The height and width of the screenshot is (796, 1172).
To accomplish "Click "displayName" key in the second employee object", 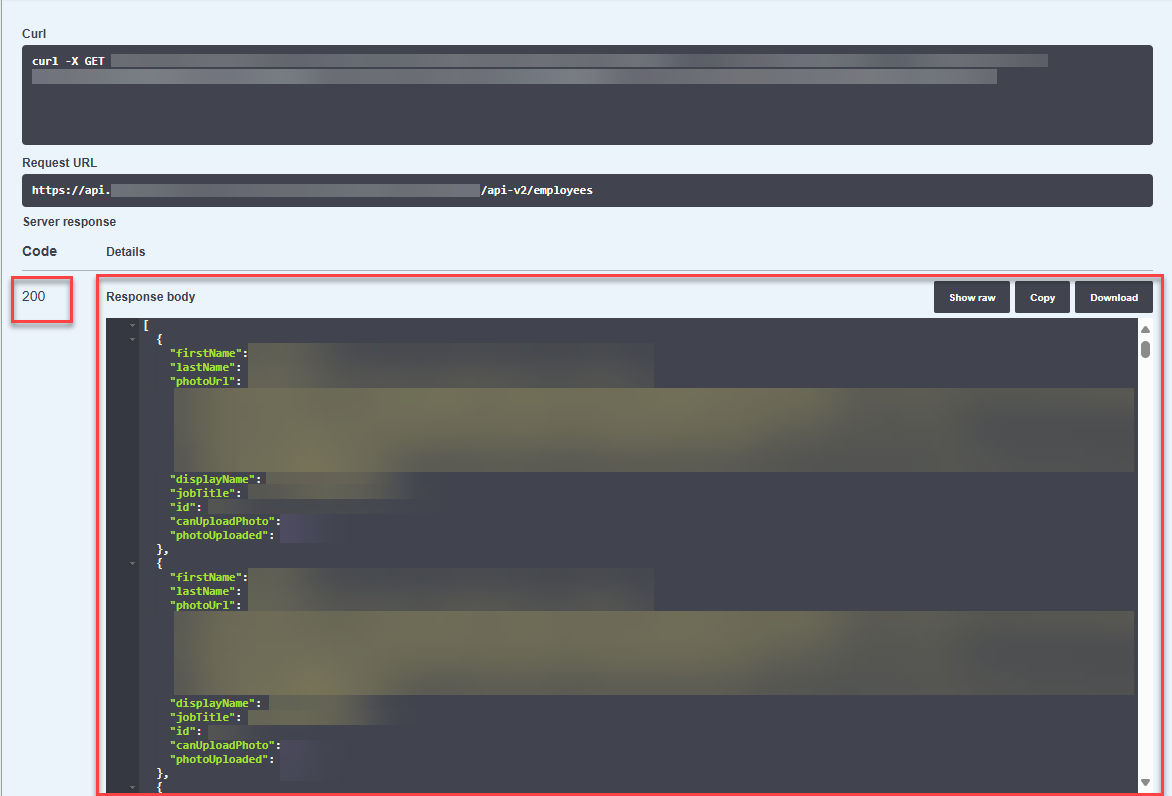I will coord(213,703).
